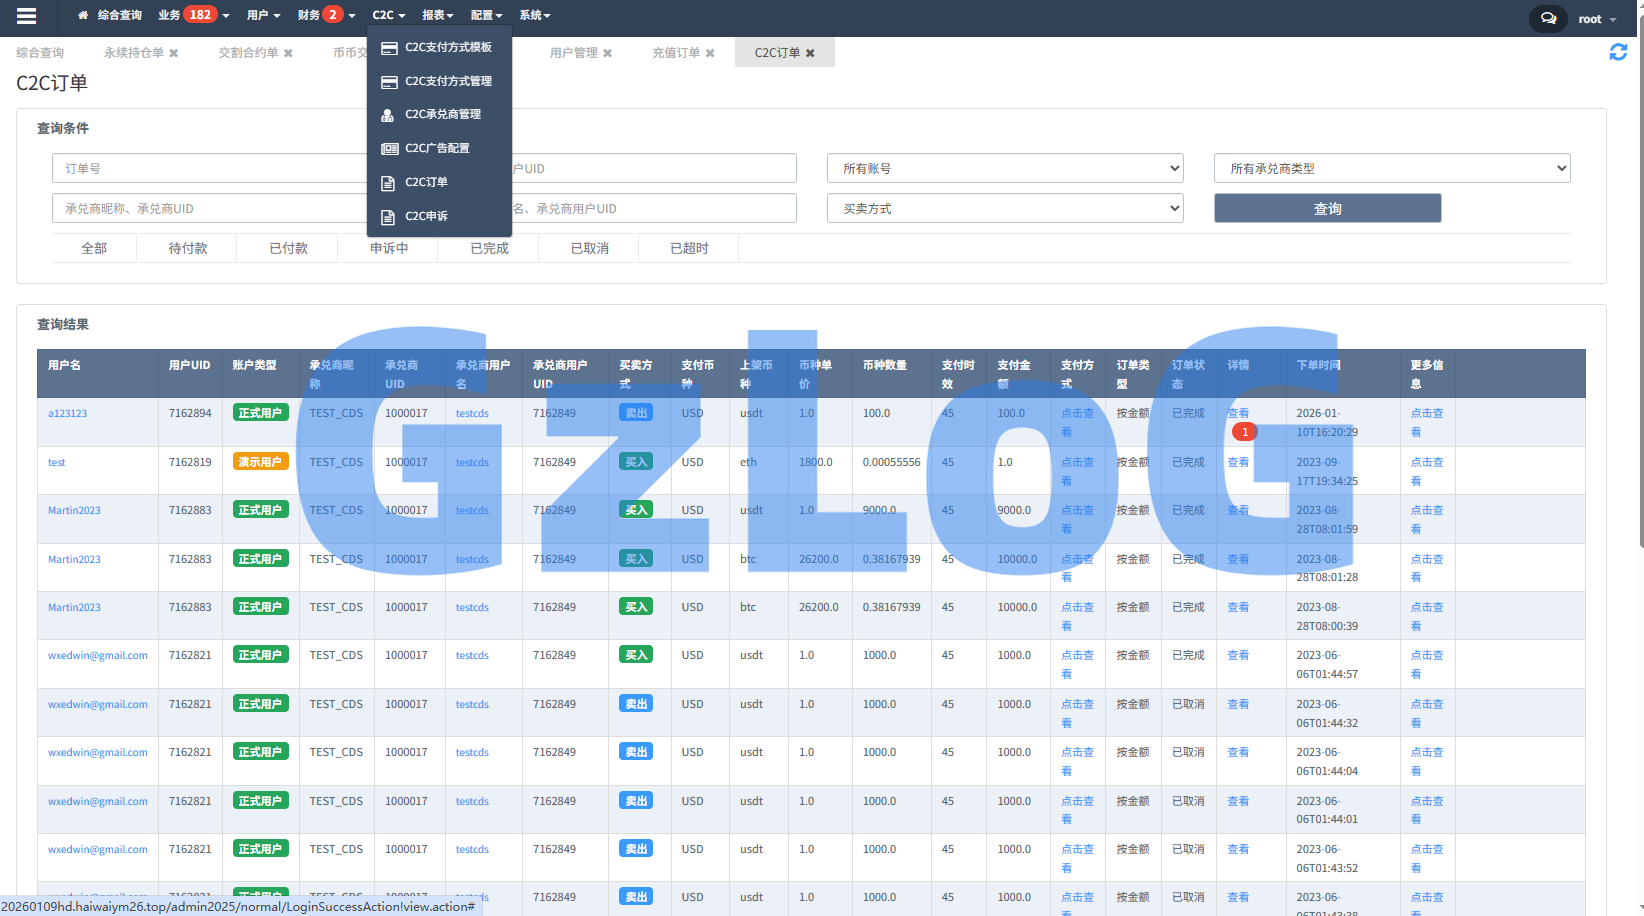Open the 所有承兑商类型 dropdown
This screenshot has height=916, width=1644.
coord(1392,168)
